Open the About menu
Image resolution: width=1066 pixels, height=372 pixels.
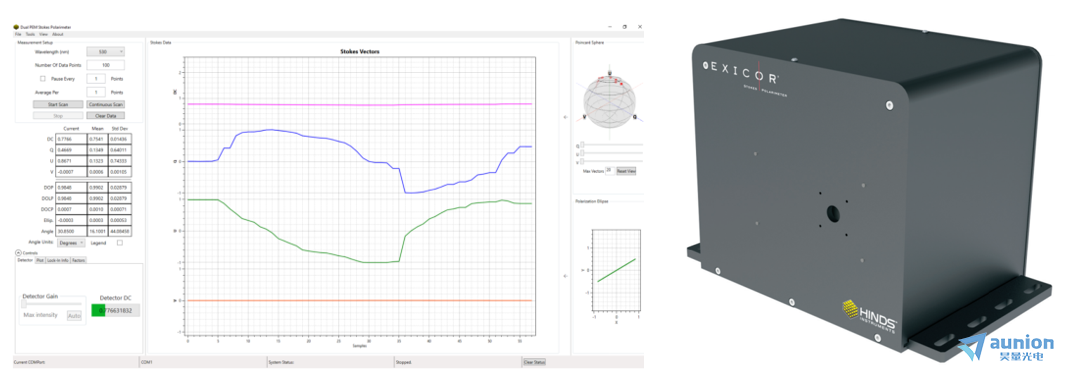pyautogui.click(x=58, y=33)
